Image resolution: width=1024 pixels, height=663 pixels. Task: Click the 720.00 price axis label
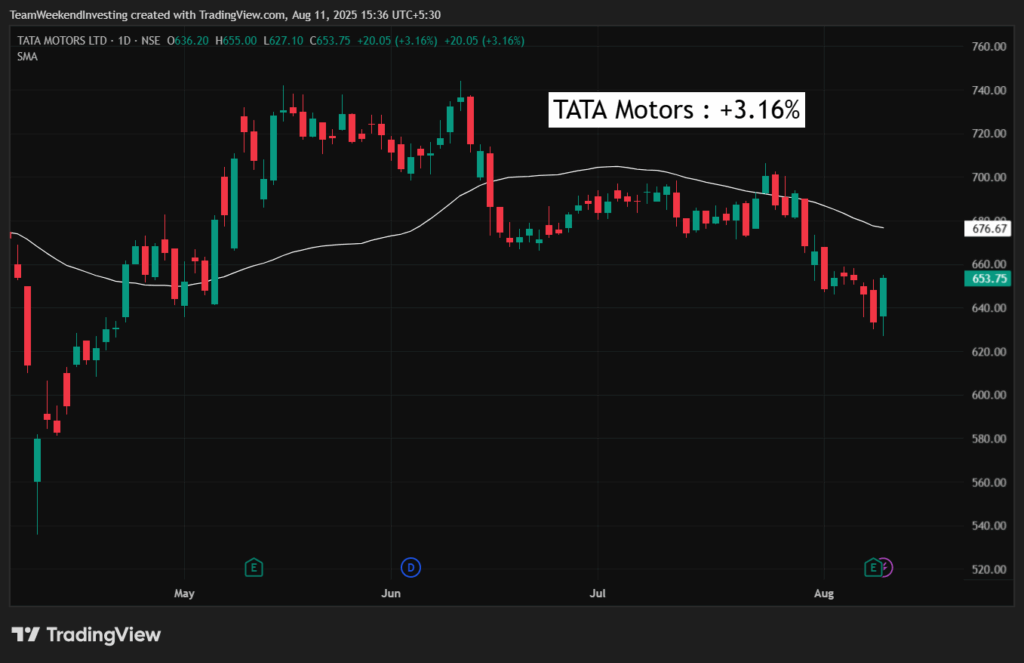pos(989,133)
